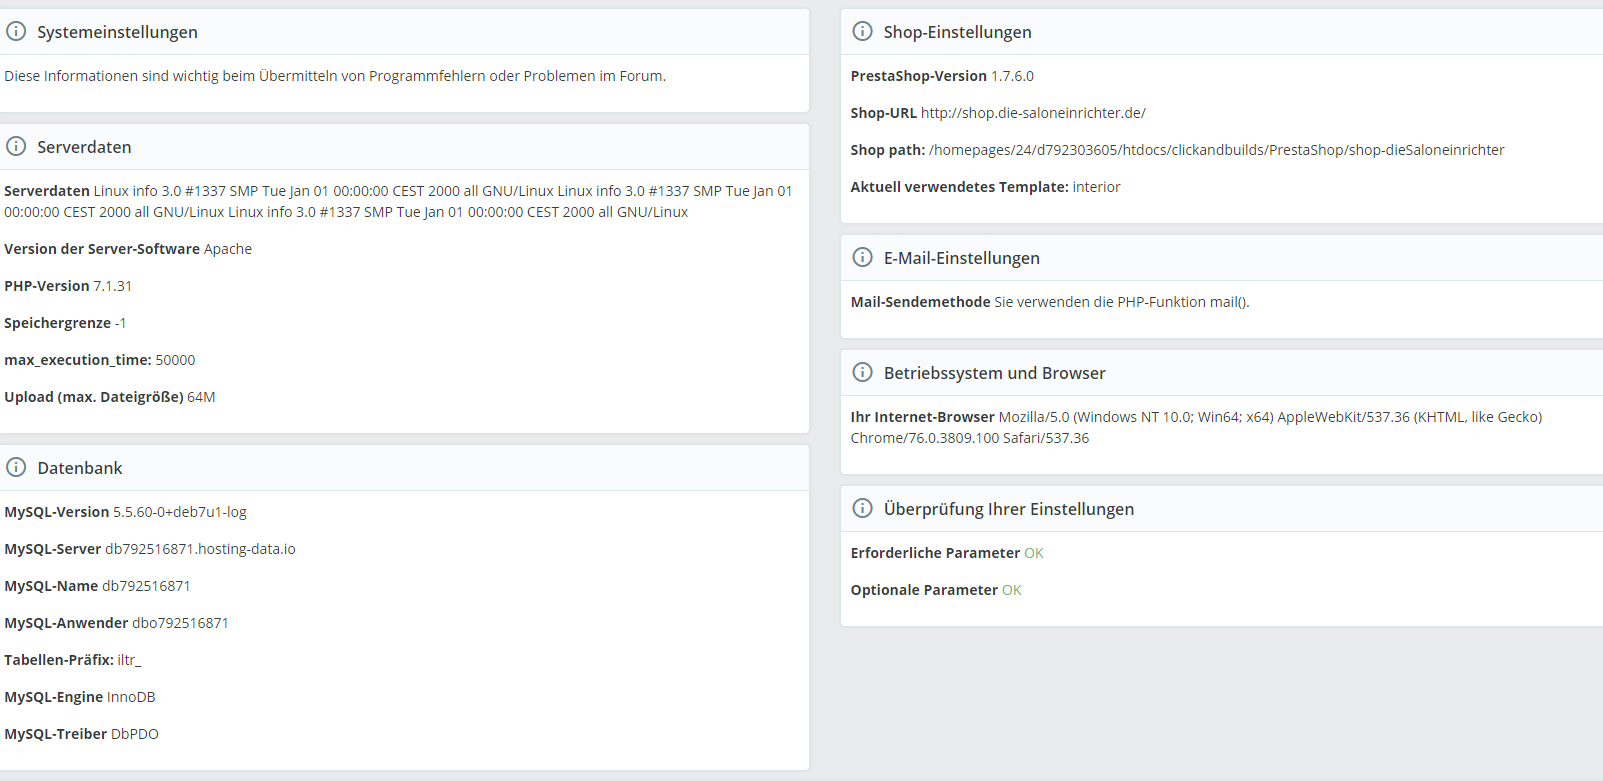
Task: Click the PrestaShop-Version number 1.7.6.0
Action: pyautogui.click(x=1012, y=76)
